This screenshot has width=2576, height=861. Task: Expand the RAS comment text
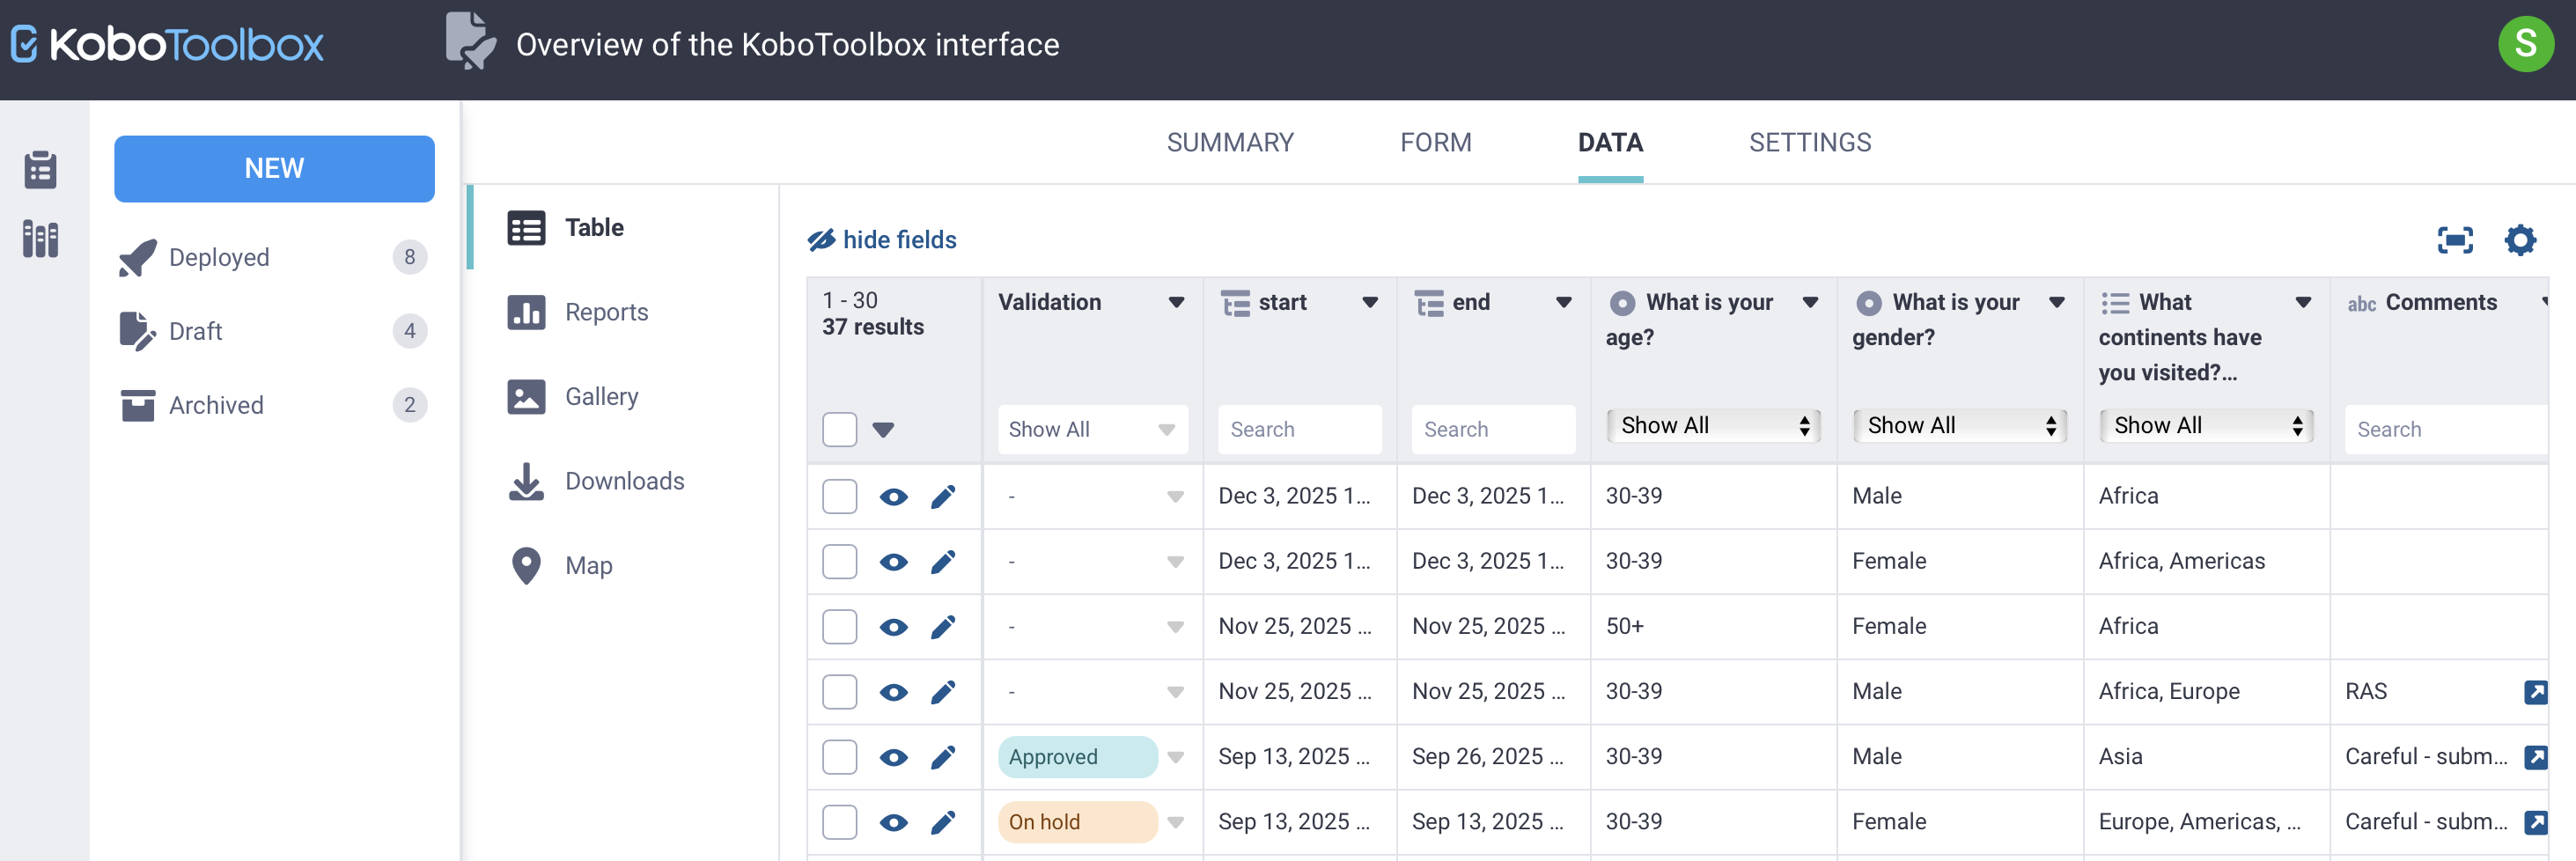click(x=2534, y=692)
